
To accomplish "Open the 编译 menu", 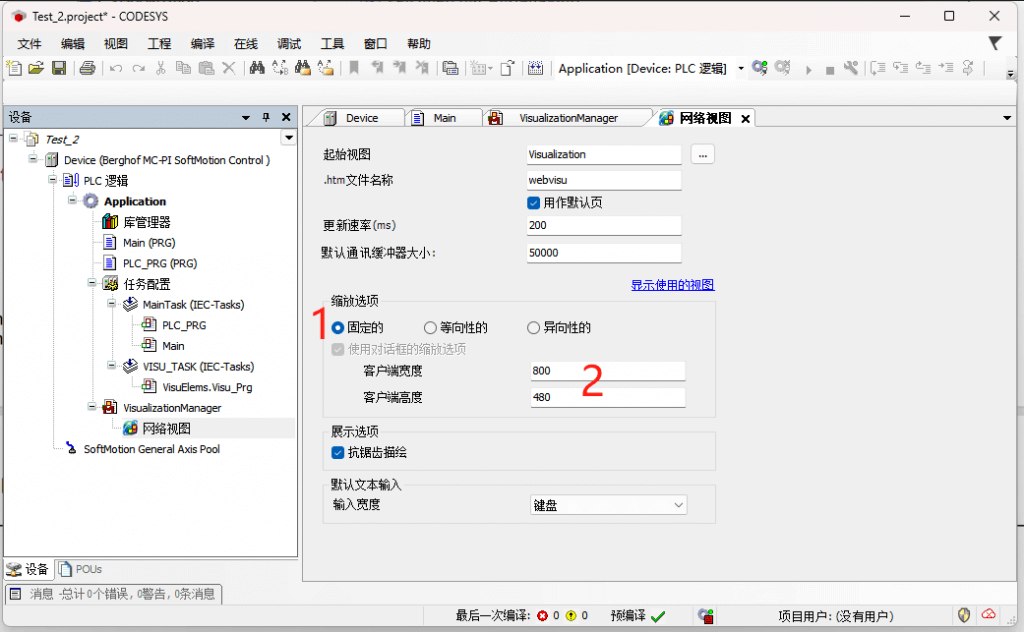I will (x=202, y=44).
